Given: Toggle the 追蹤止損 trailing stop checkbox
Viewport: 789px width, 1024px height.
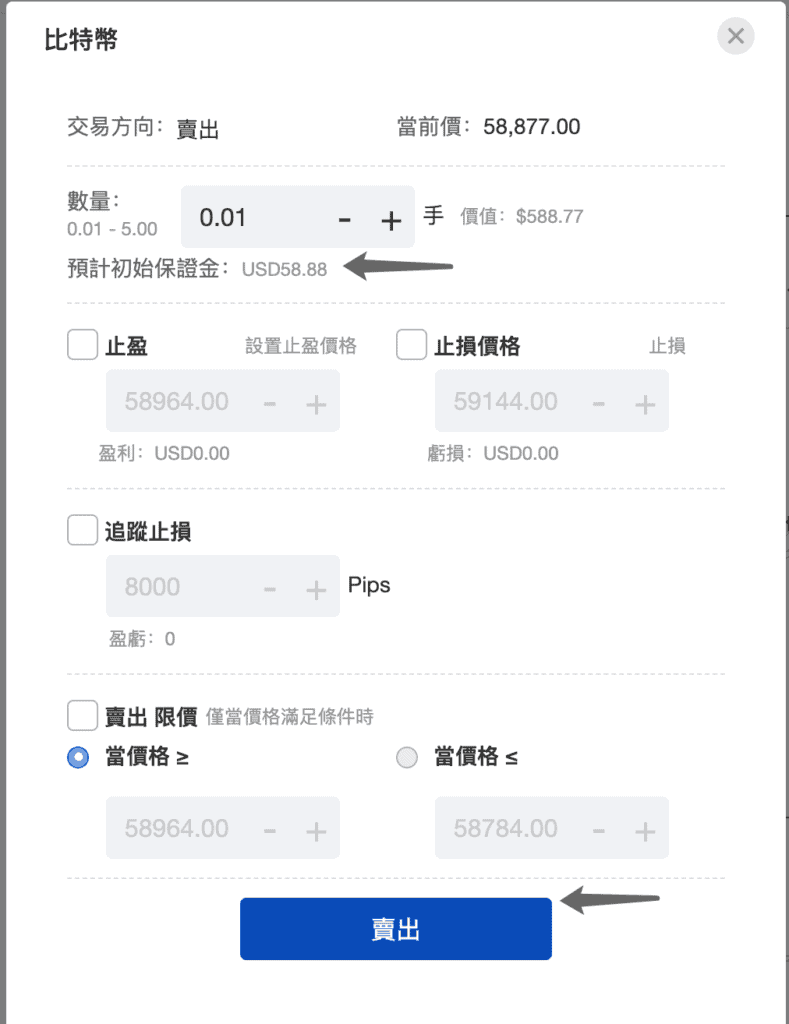Looking at the screenshot, I should tap(82, 530).
